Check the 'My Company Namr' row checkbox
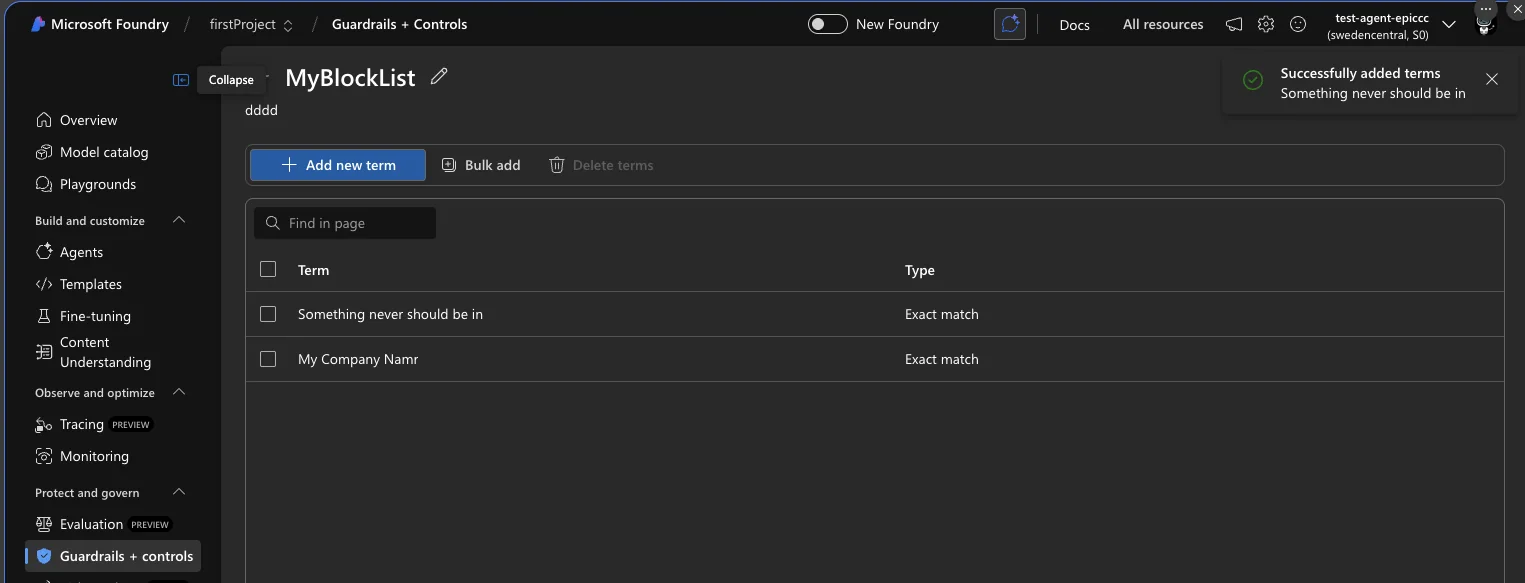This screenshot has height=583, width=1525. tap(268, 359)
